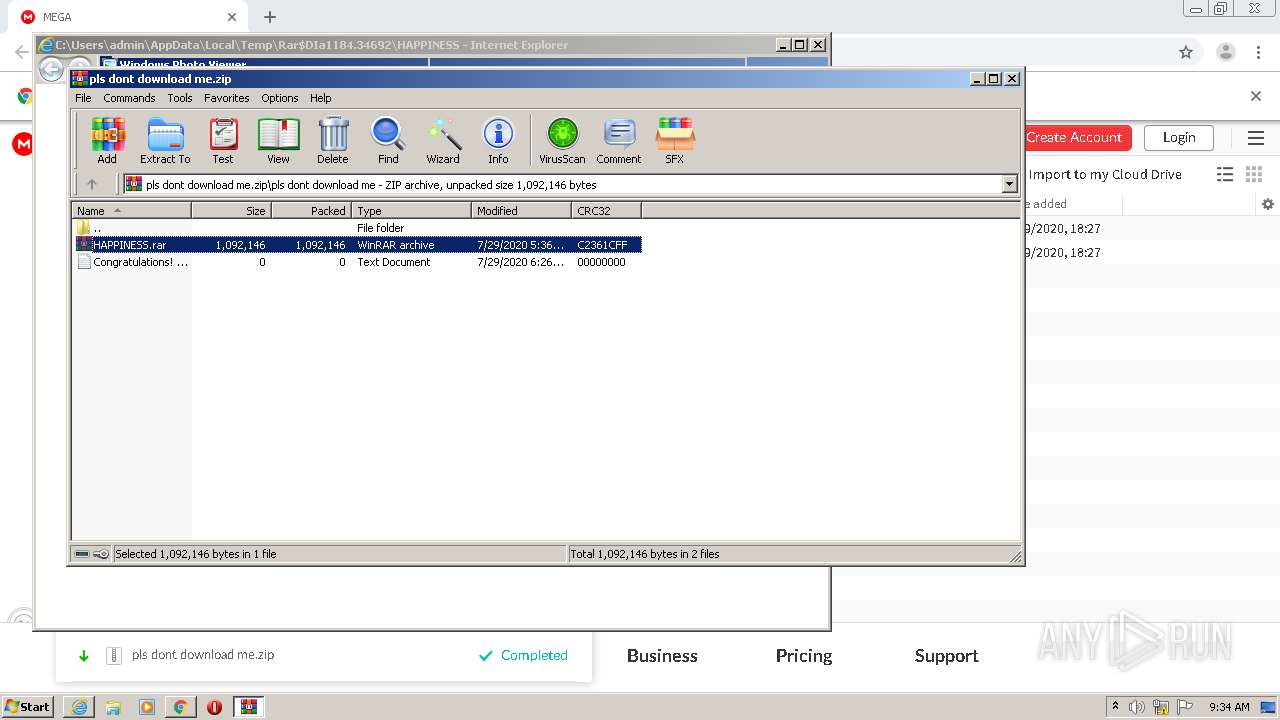Go up one folder level arrow
This screenshot has height=720, width=1280.
point(92,184)
